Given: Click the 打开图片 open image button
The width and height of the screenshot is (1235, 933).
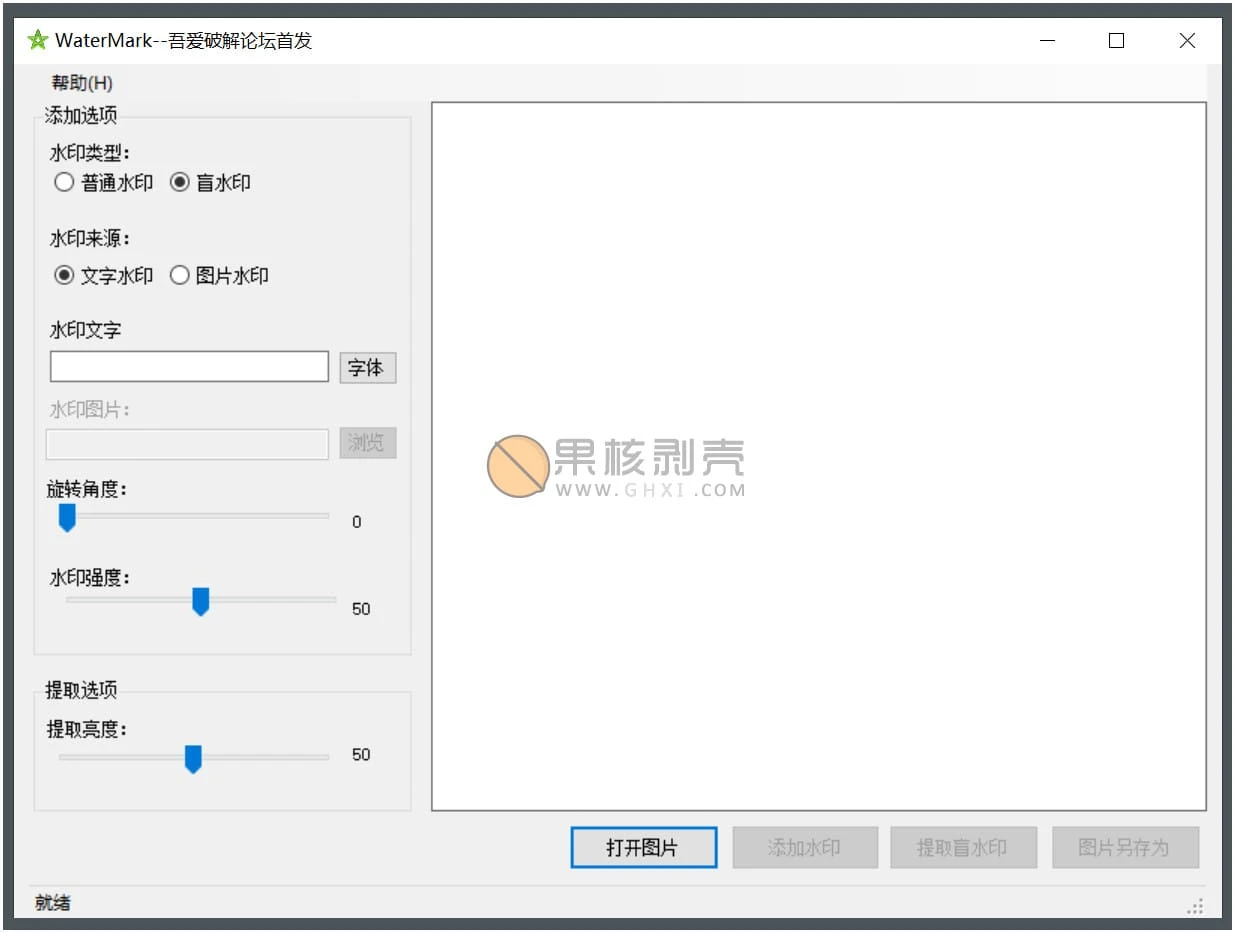Looking at the screenshot, I should pyautogui.click(x=643, y=847).
